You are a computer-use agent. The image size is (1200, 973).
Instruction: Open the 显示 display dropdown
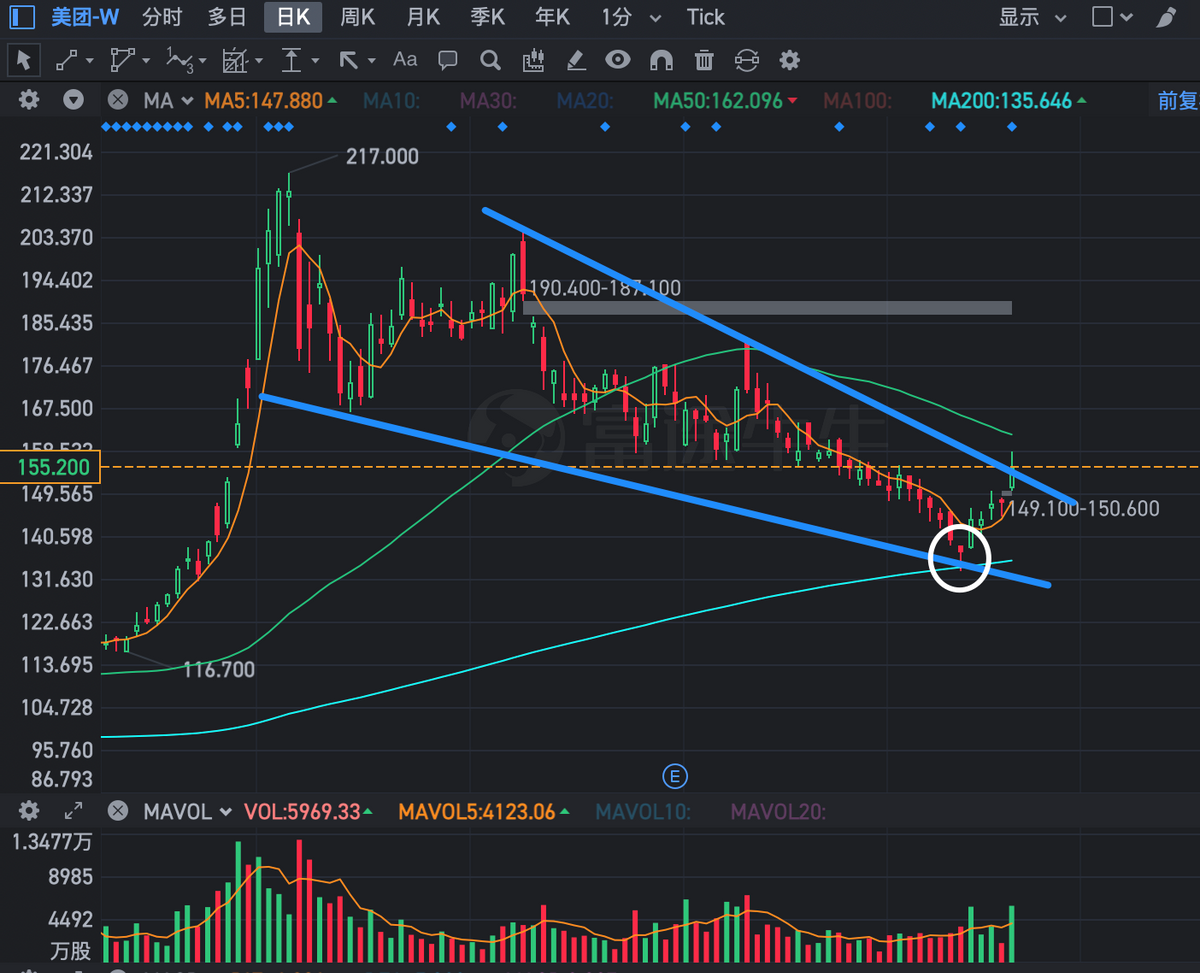[1033, 17]
